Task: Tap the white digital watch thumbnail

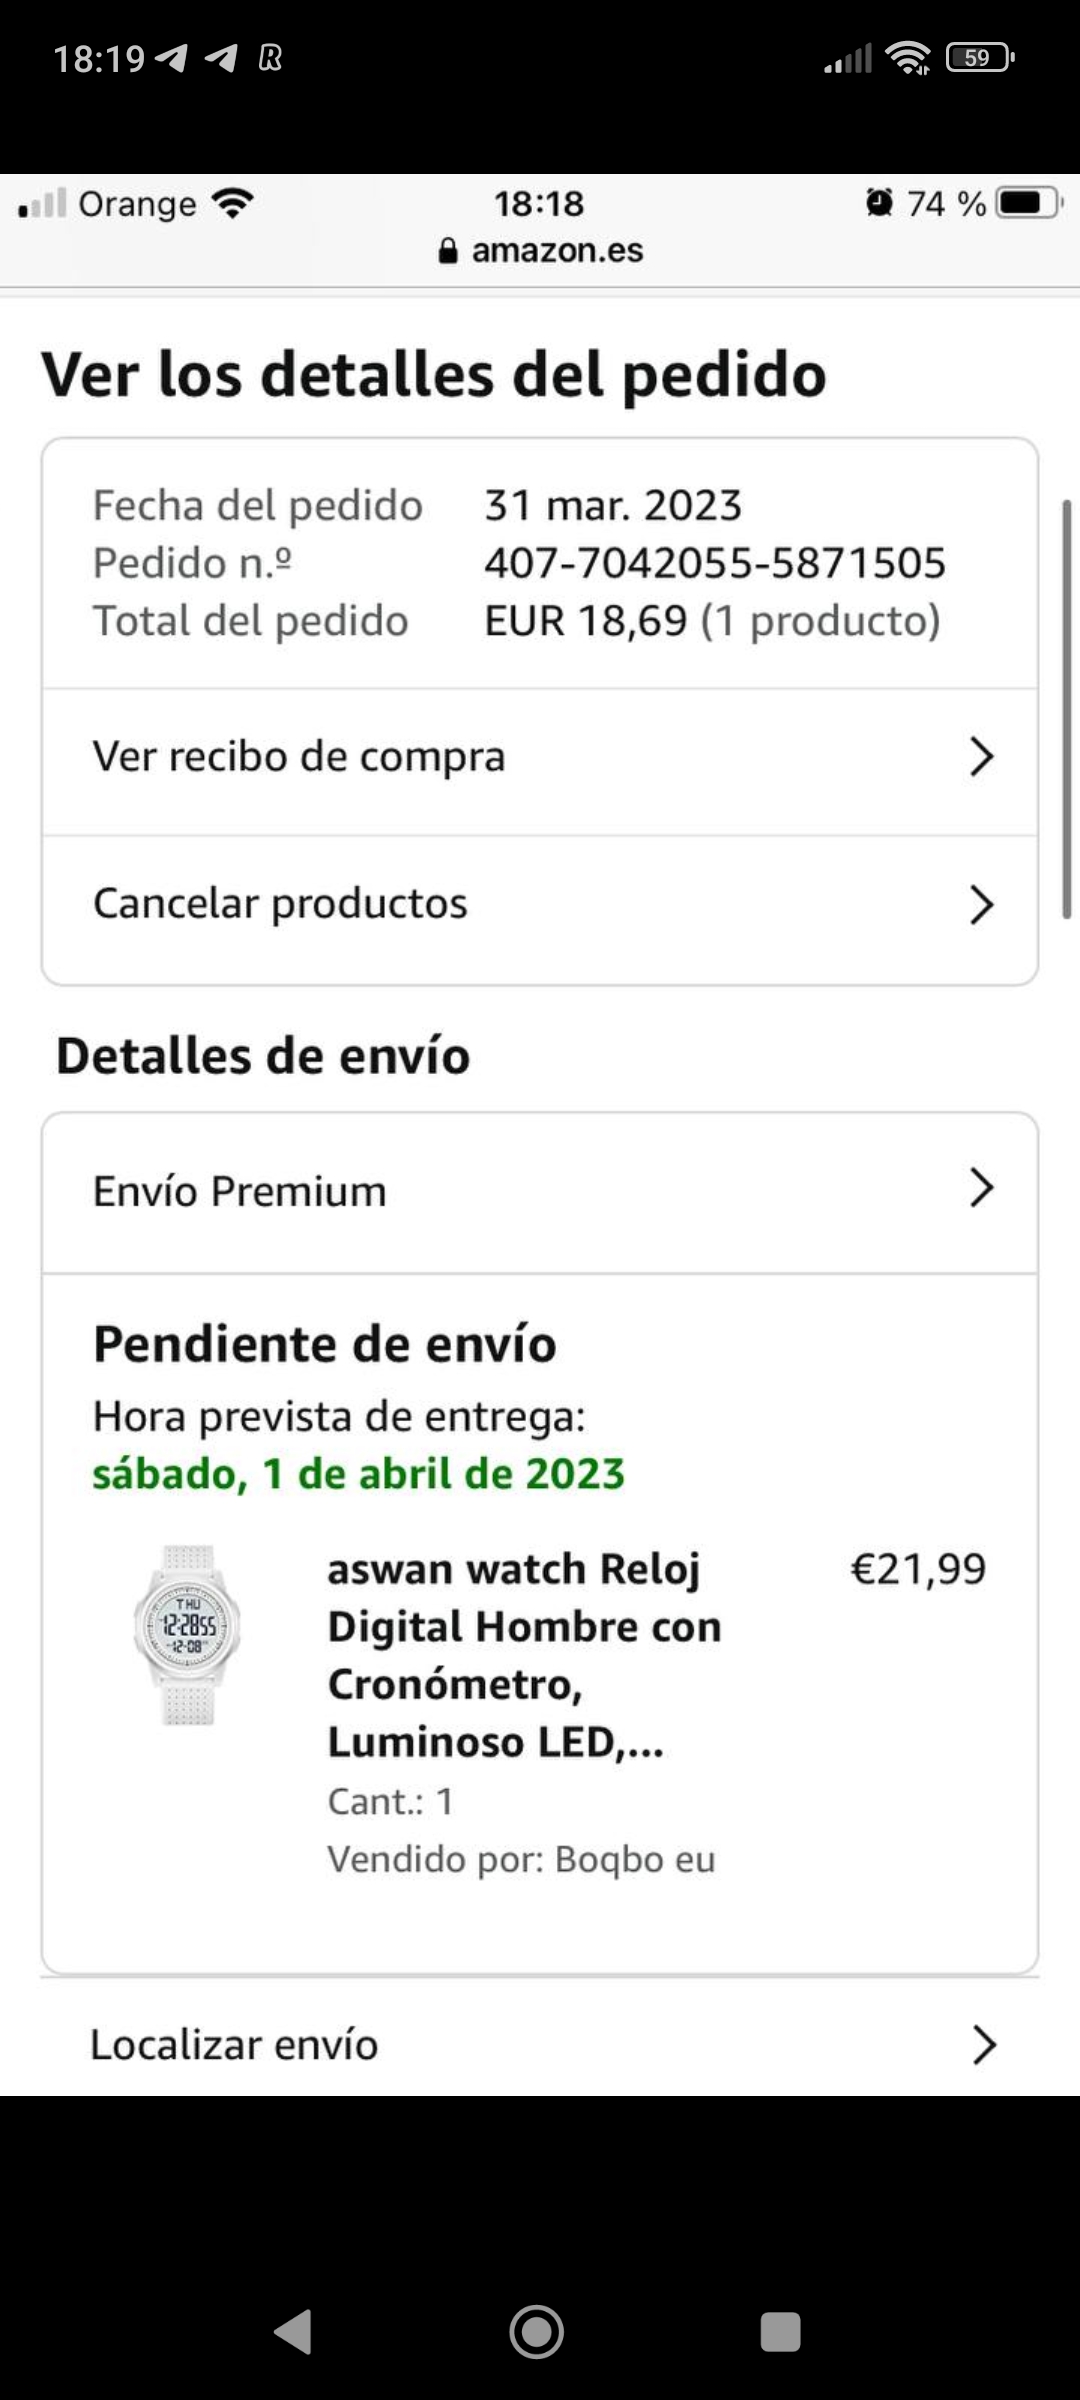Action: point(187,1634)
